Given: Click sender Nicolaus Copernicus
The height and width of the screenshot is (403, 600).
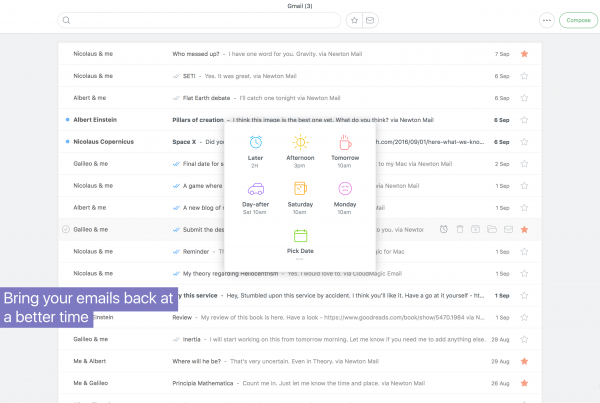Looking at the screenshot, I should coord(103,142).
